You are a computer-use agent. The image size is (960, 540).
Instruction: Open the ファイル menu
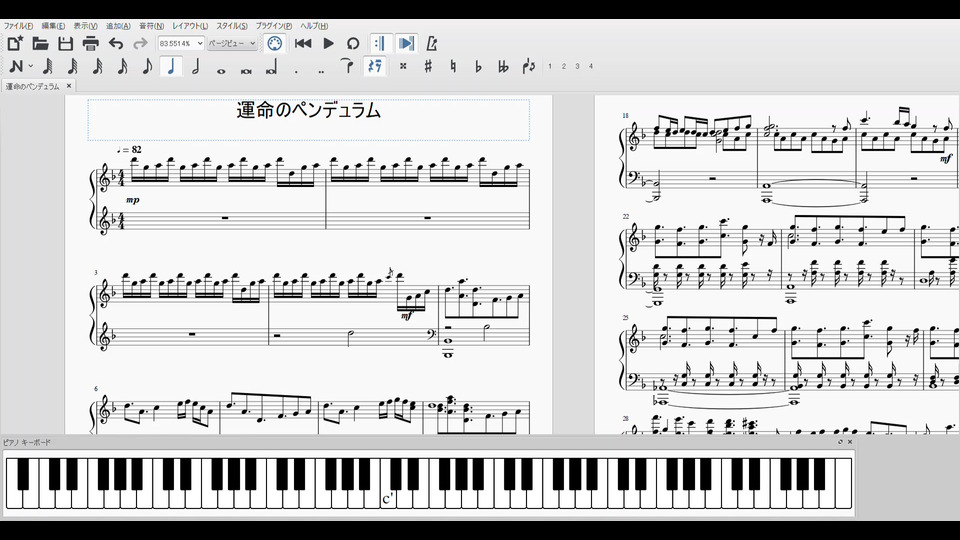pos(18,25)
